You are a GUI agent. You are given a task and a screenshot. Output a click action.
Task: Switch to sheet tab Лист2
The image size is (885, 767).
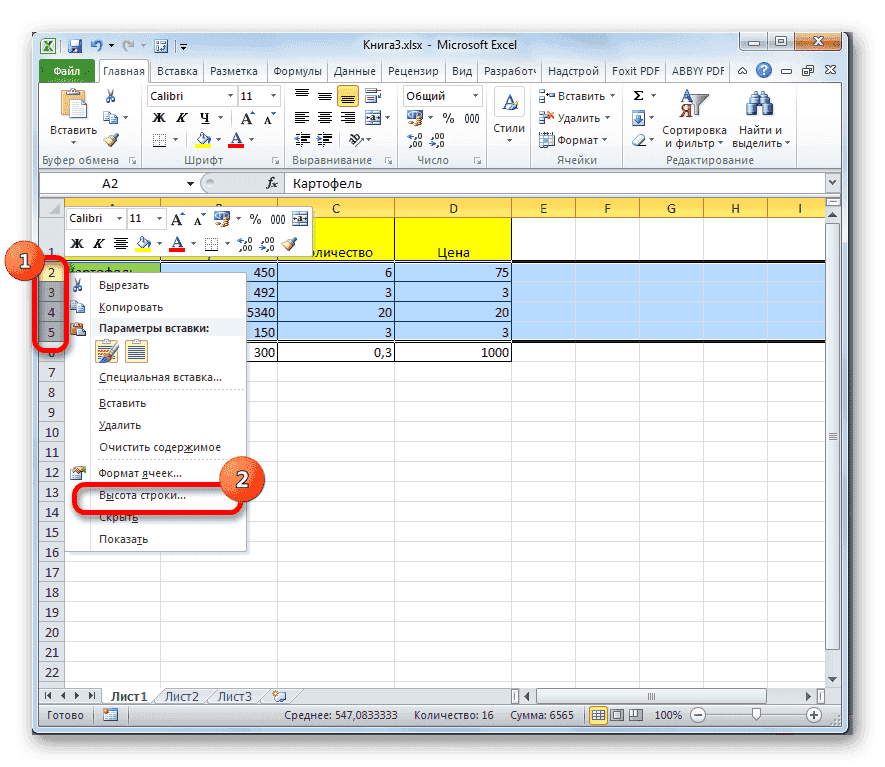[x=182, y=696]
